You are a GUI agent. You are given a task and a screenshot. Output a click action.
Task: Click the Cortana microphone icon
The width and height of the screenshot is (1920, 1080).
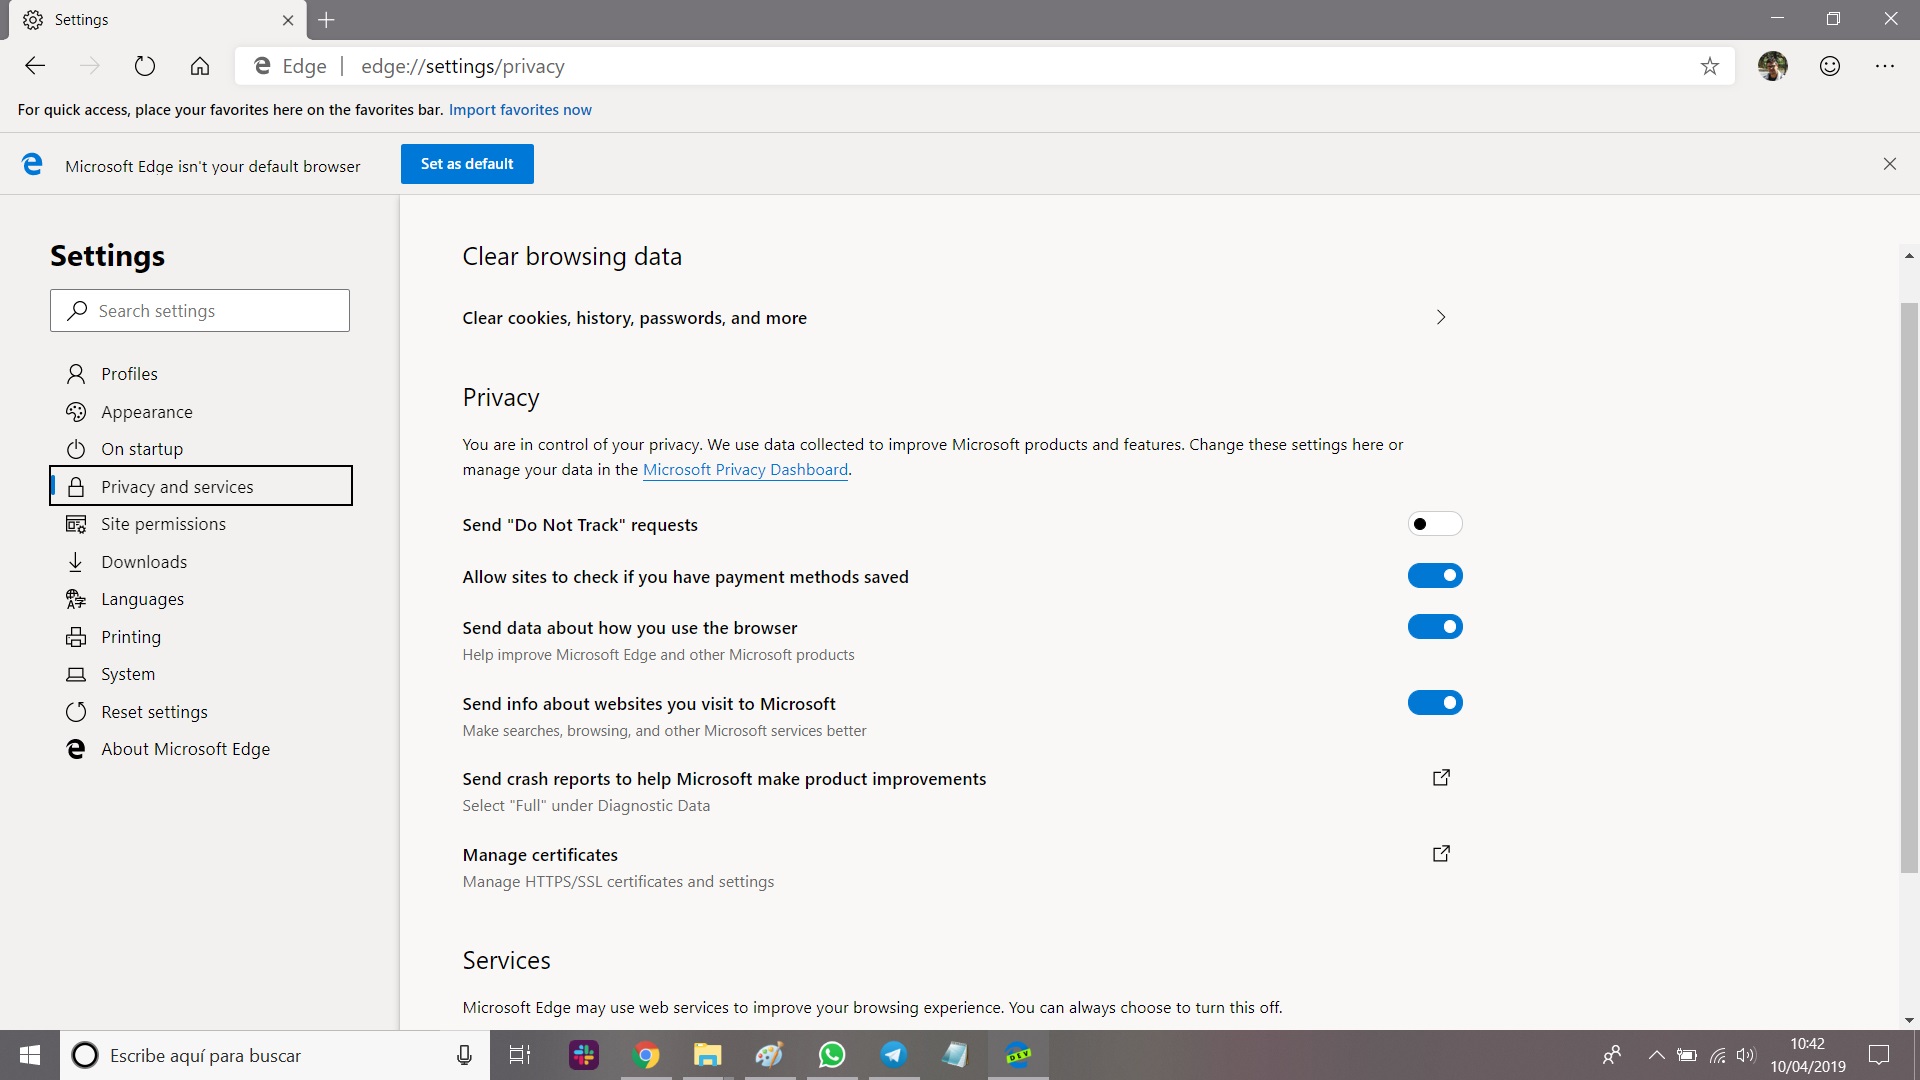[x=464, y=1055]
